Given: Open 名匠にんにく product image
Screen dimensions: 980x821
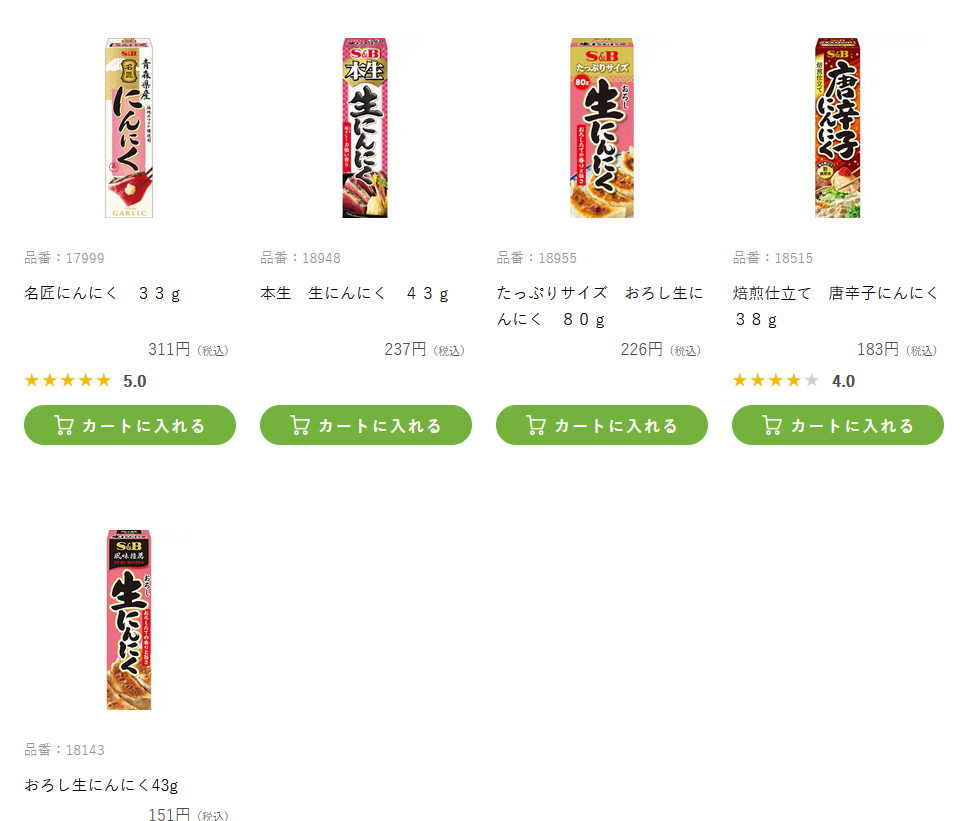Looking at the screenshot, I should (129, 128).
